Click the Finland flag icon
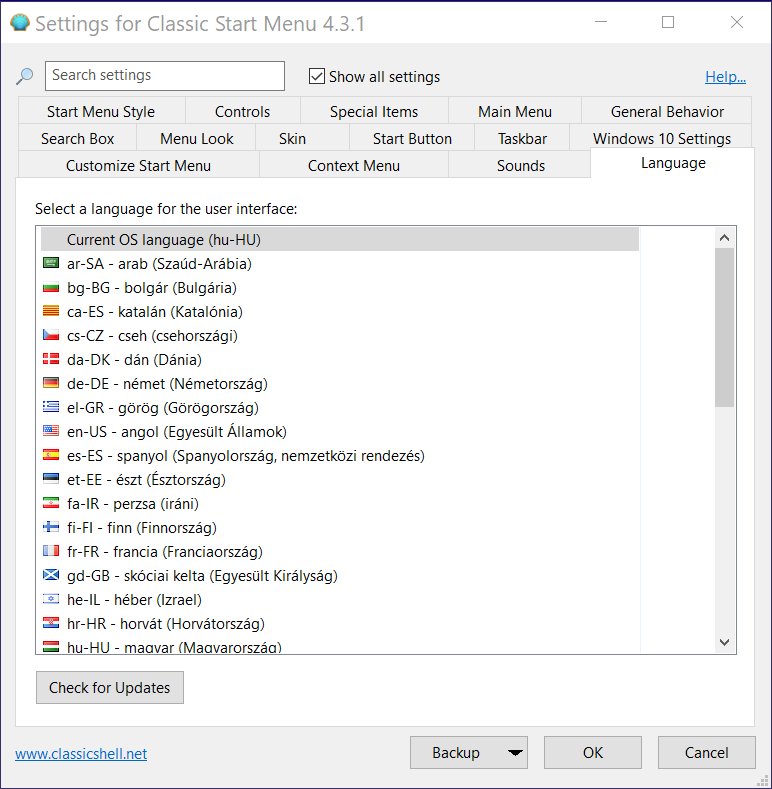The image size is (772, 789). pyautogui.click(x=51, y=527)
